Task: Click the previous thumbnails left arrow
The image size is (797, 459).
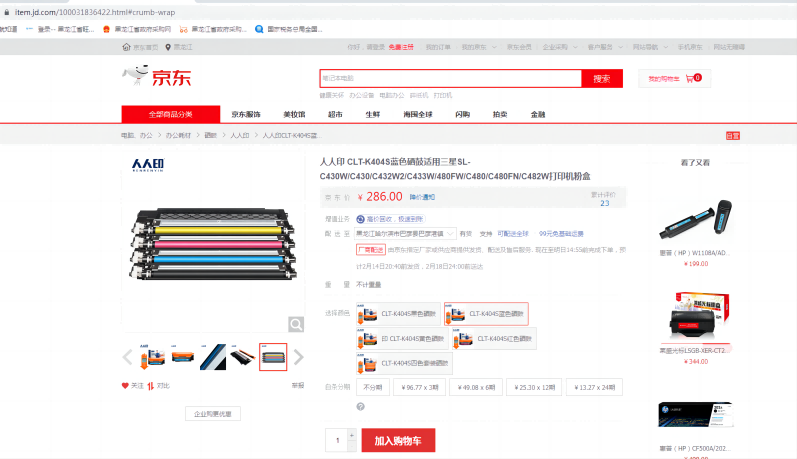Action: 128,357
